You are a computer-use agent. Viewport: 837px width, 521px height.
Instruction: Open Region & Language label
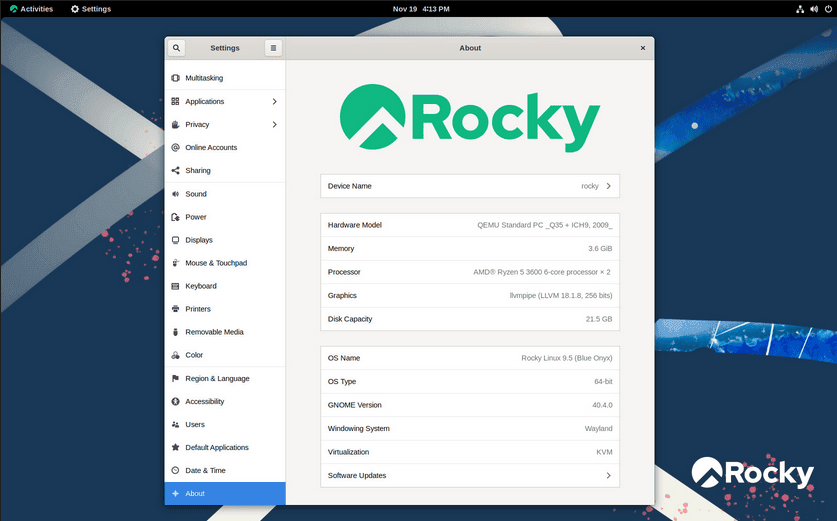(x=217, y=378)
